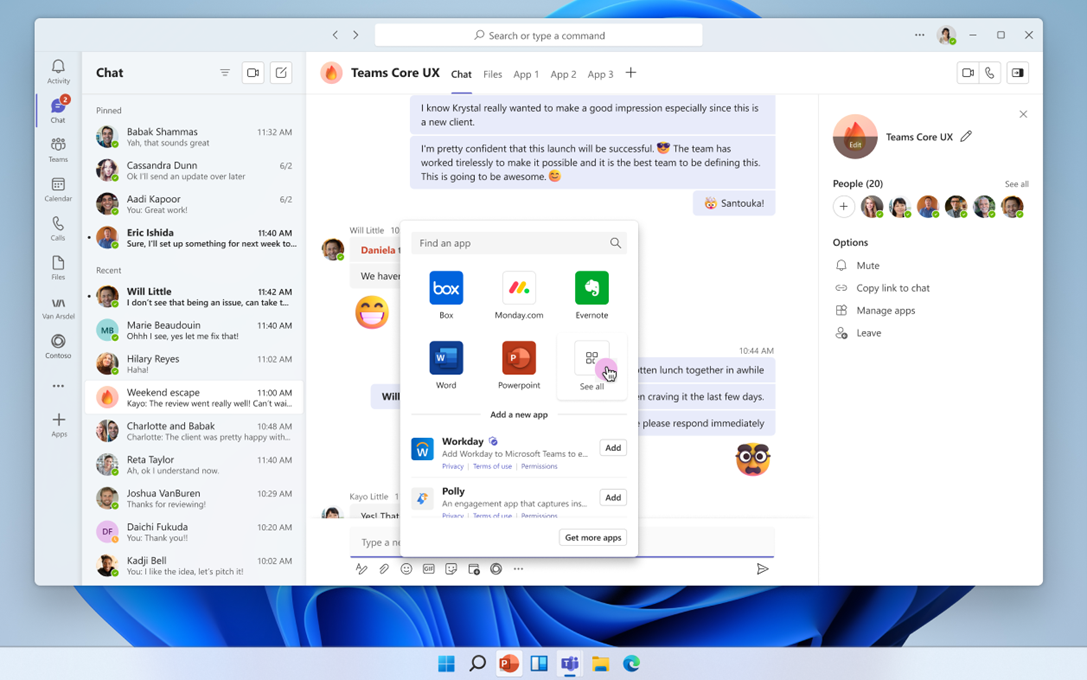The width and height of the screenshot is (1087, 680).
Task: Click Get more apps button
Action: tap(593, 537)
